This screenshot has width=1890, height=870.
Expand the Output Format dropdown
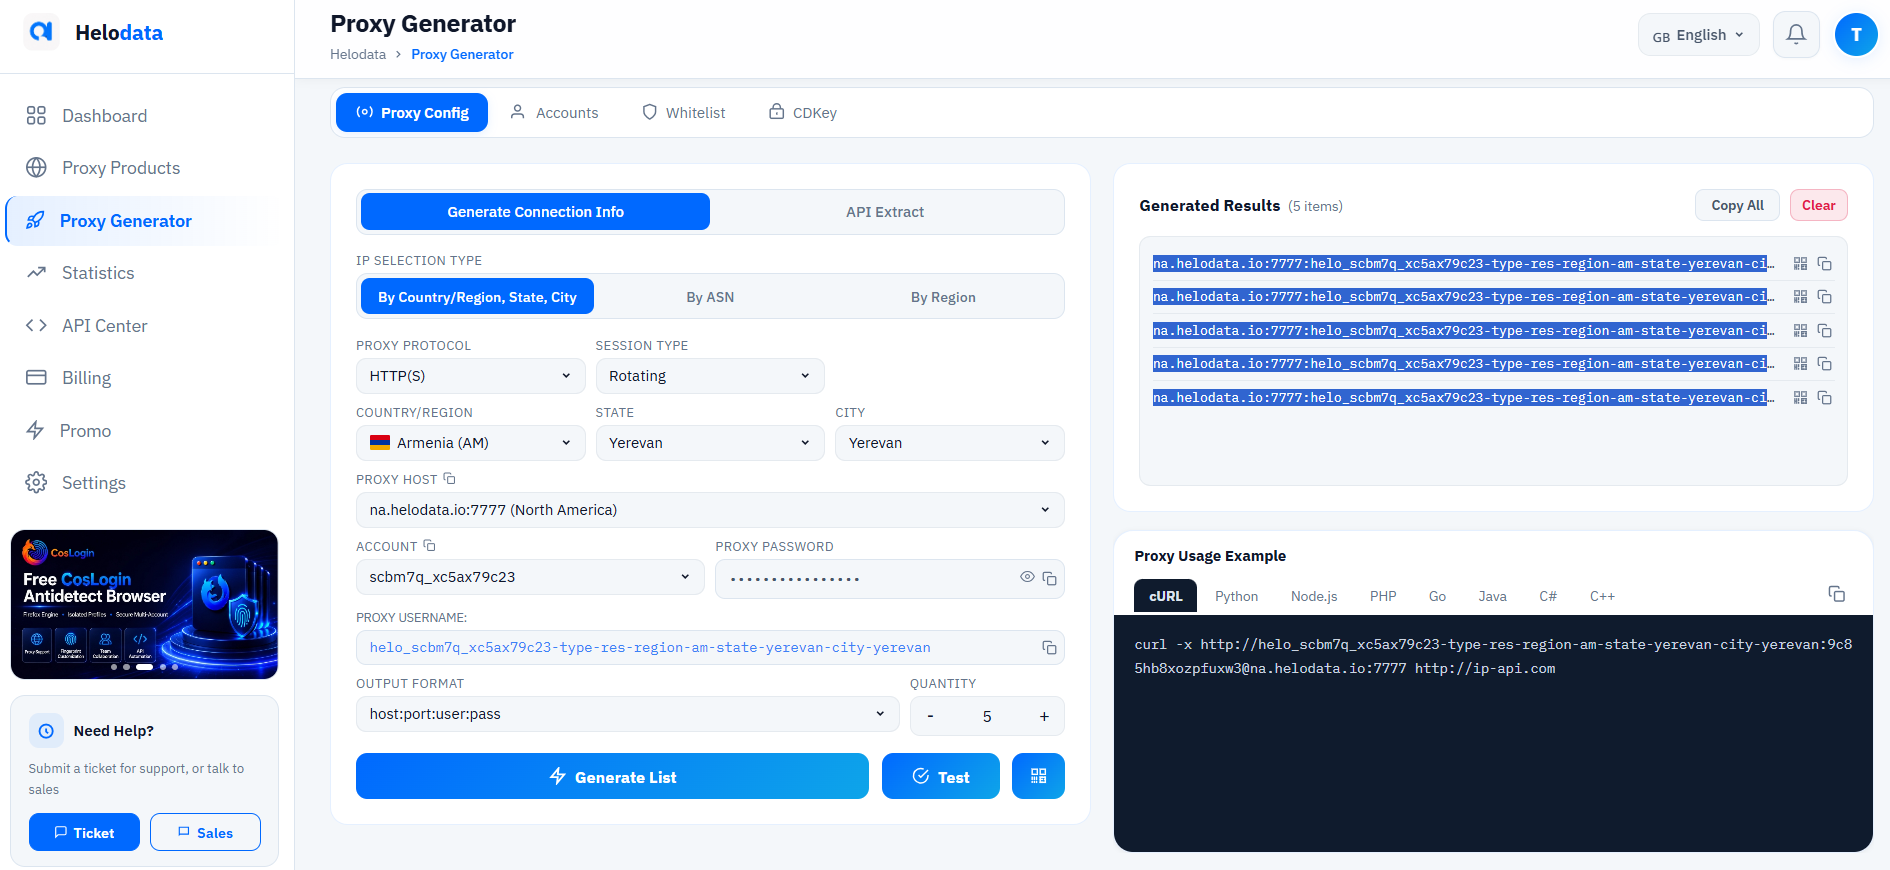[627, 714]
